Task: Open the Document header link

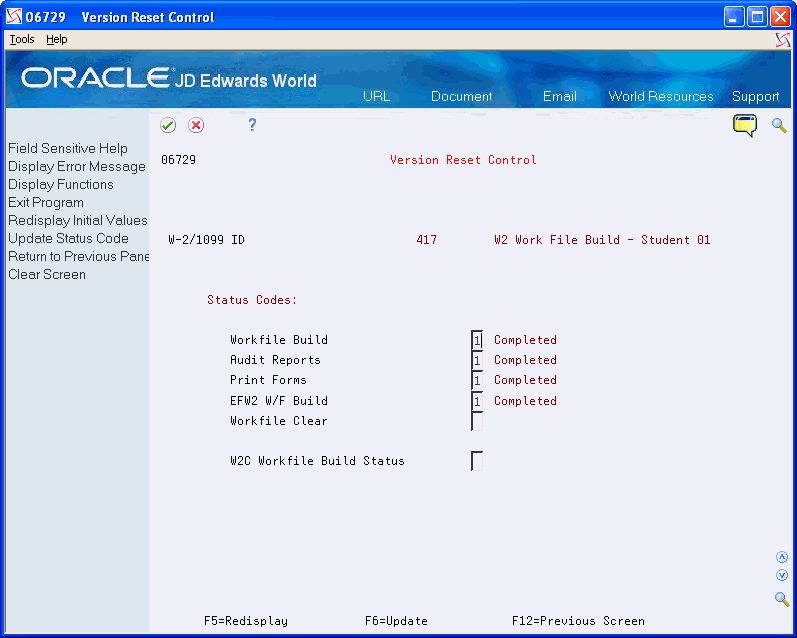Action: [462, 96]
